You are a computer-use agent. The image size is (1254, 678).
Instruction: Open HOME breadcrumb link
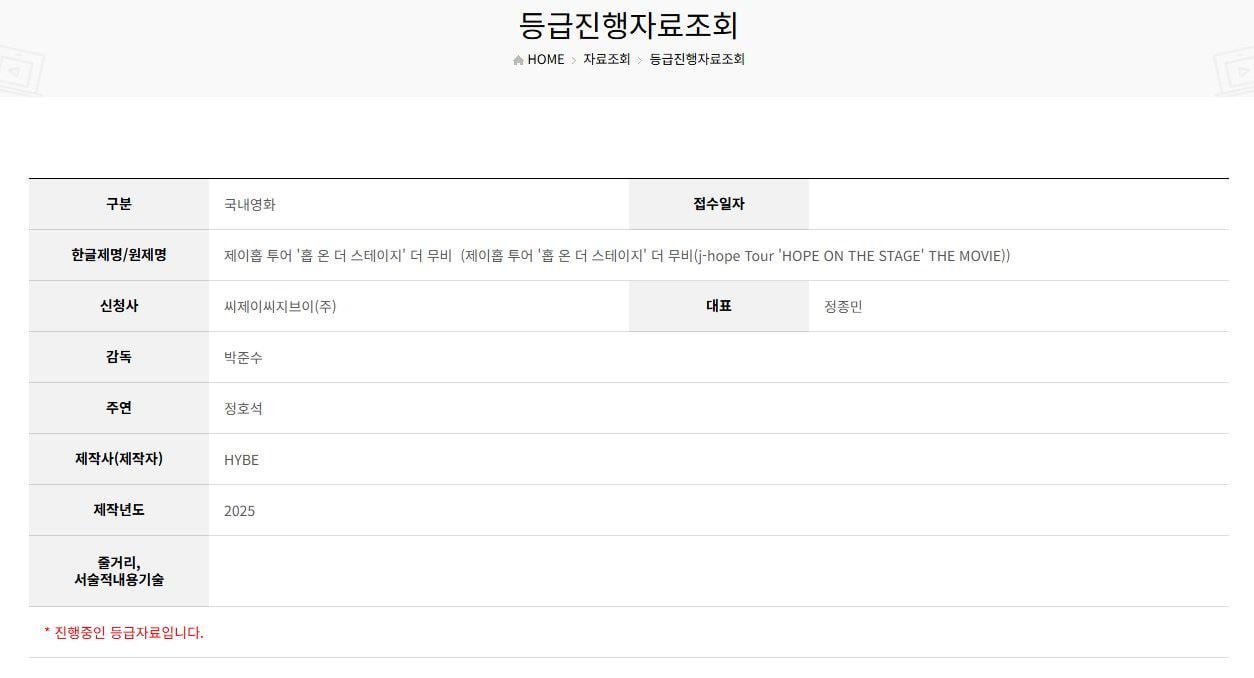tap(546, 59)
